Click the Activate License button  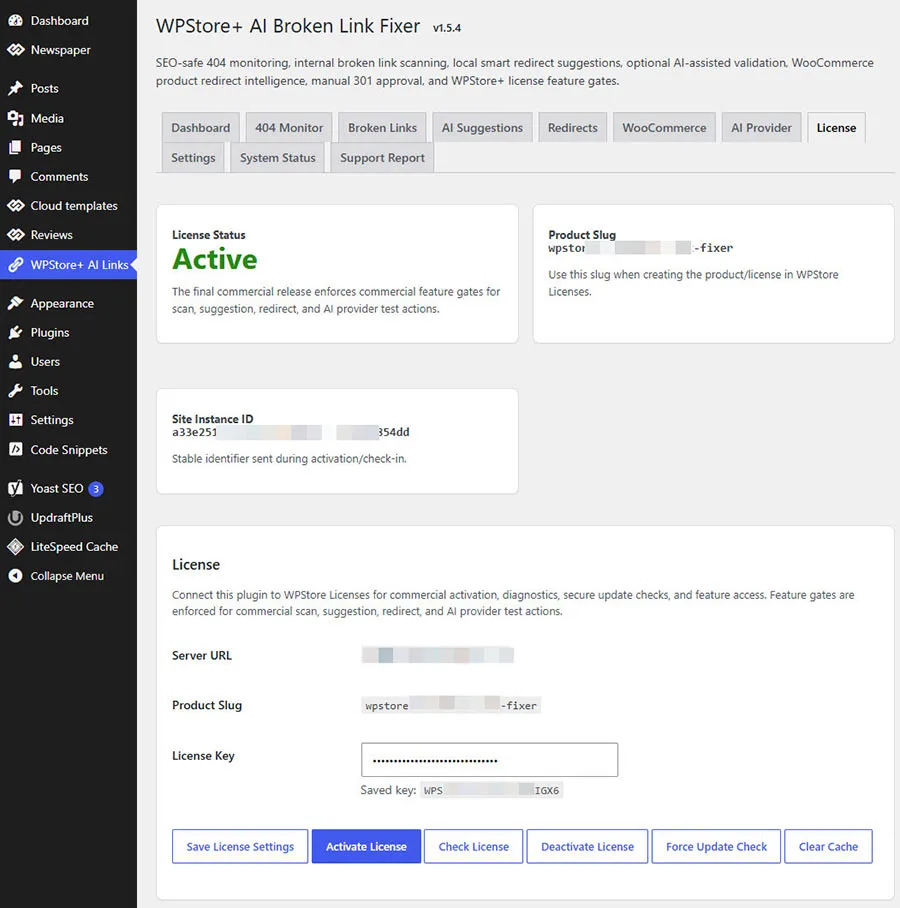(366, 846)
